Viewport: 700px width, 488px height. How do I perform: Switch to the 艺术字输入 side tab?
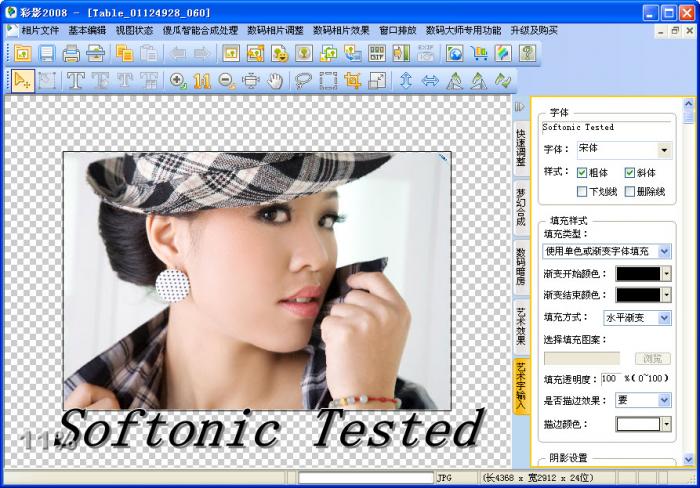521,386
